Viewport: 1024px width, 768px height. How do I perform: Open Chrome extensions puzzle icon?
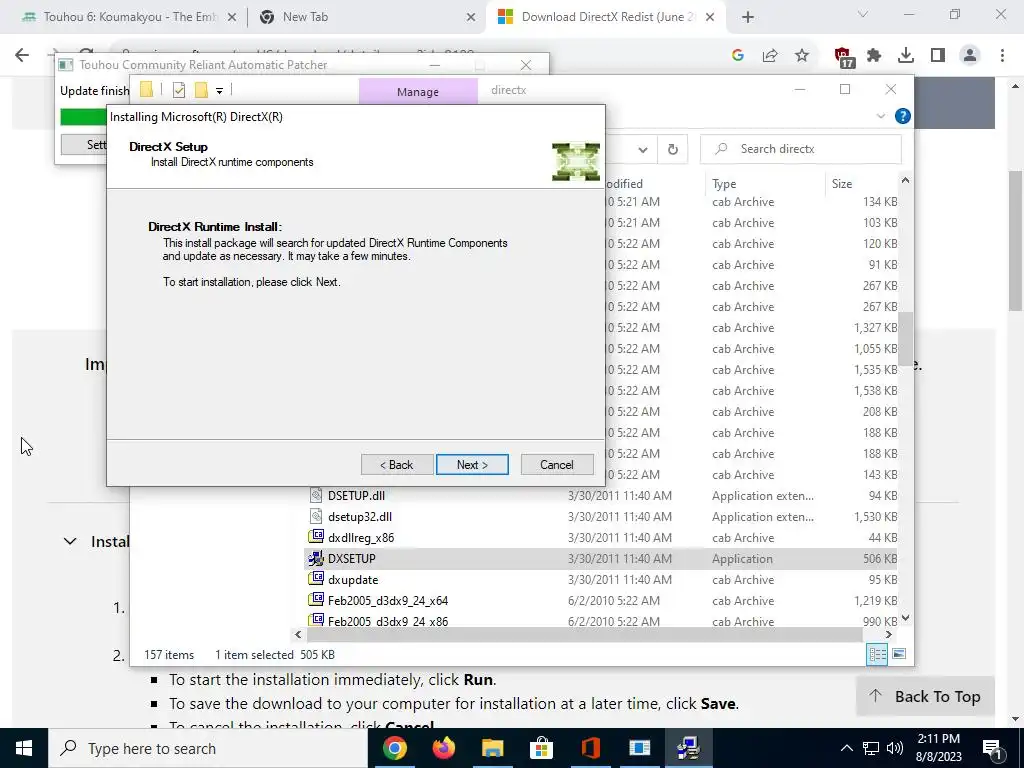click(x=874, y=56)
